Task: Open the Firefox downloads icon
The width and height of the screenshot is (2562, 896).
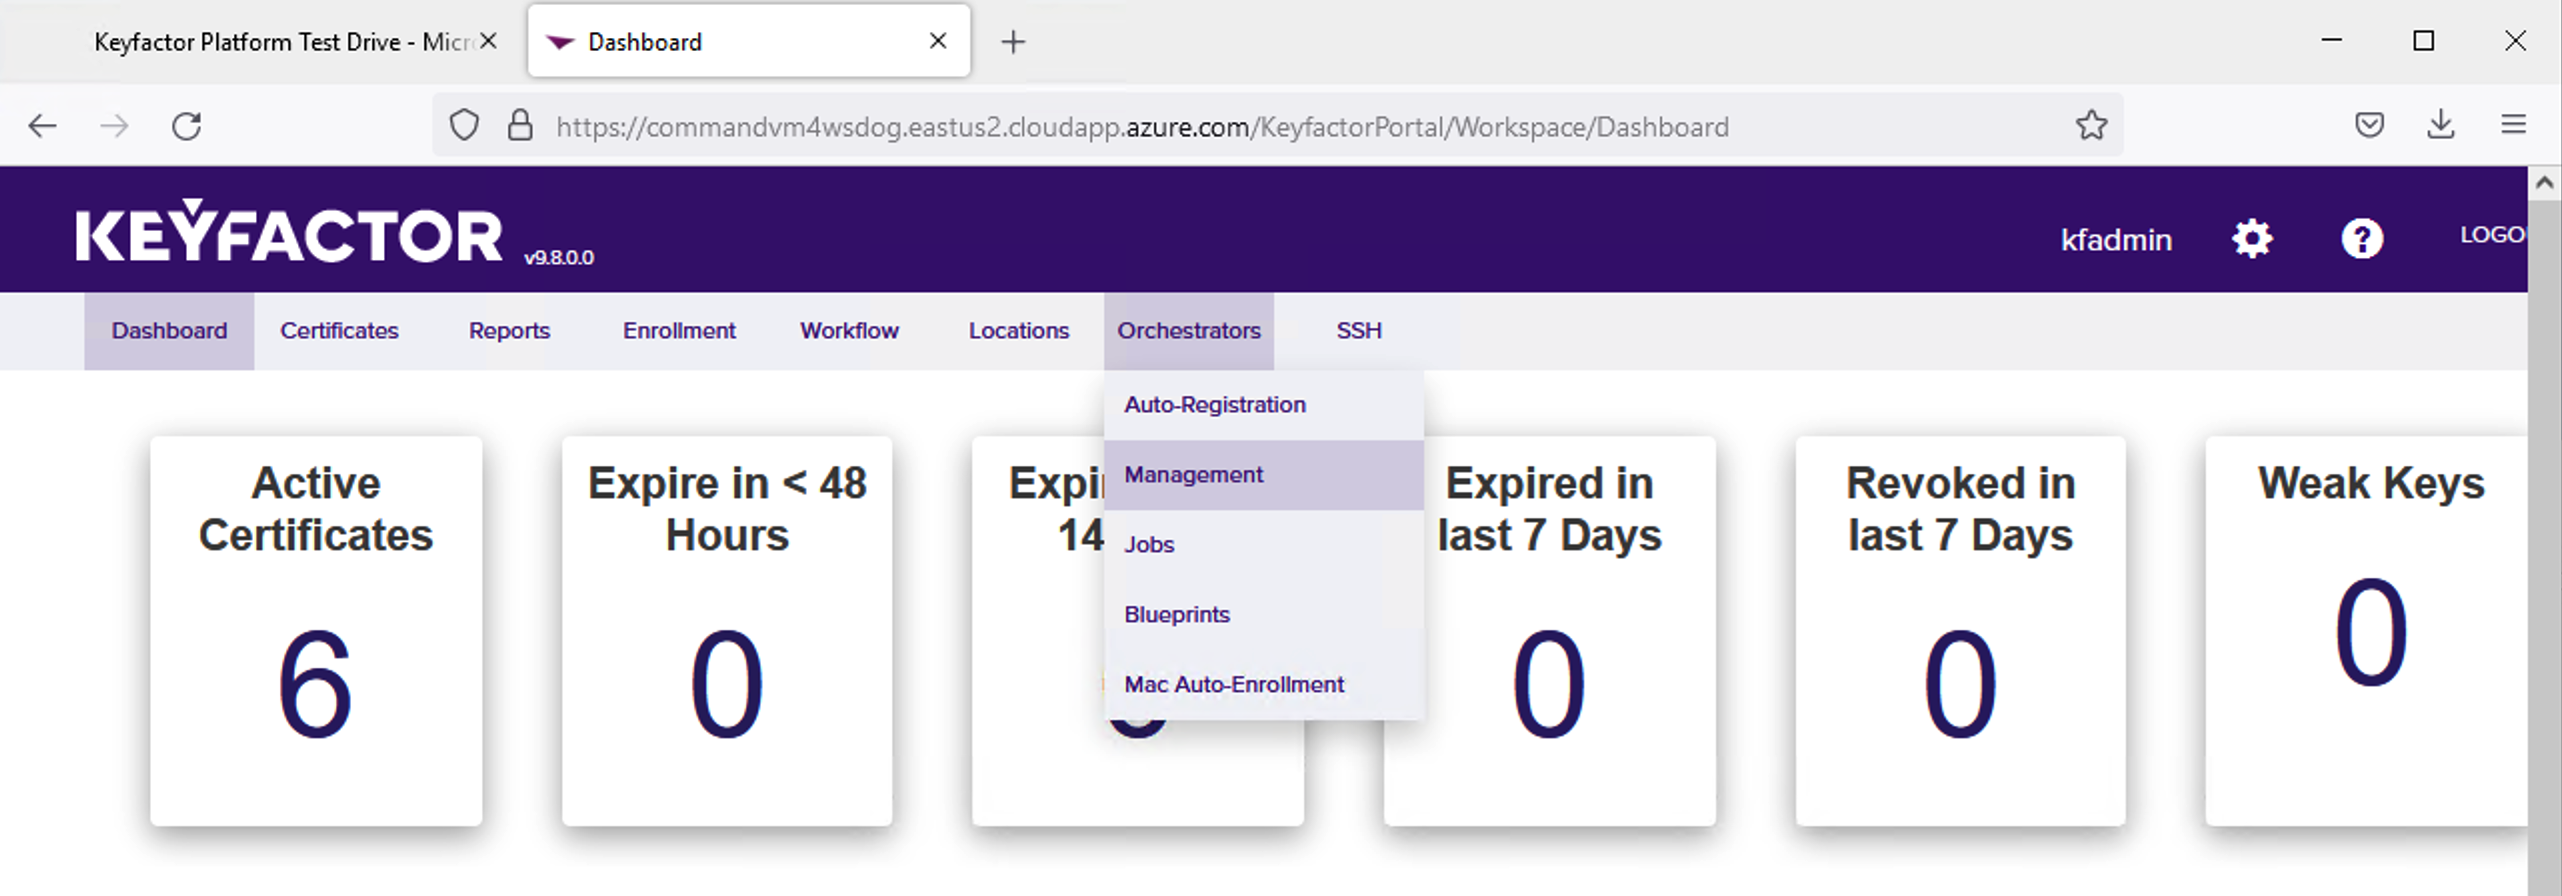Action: 2440,125
